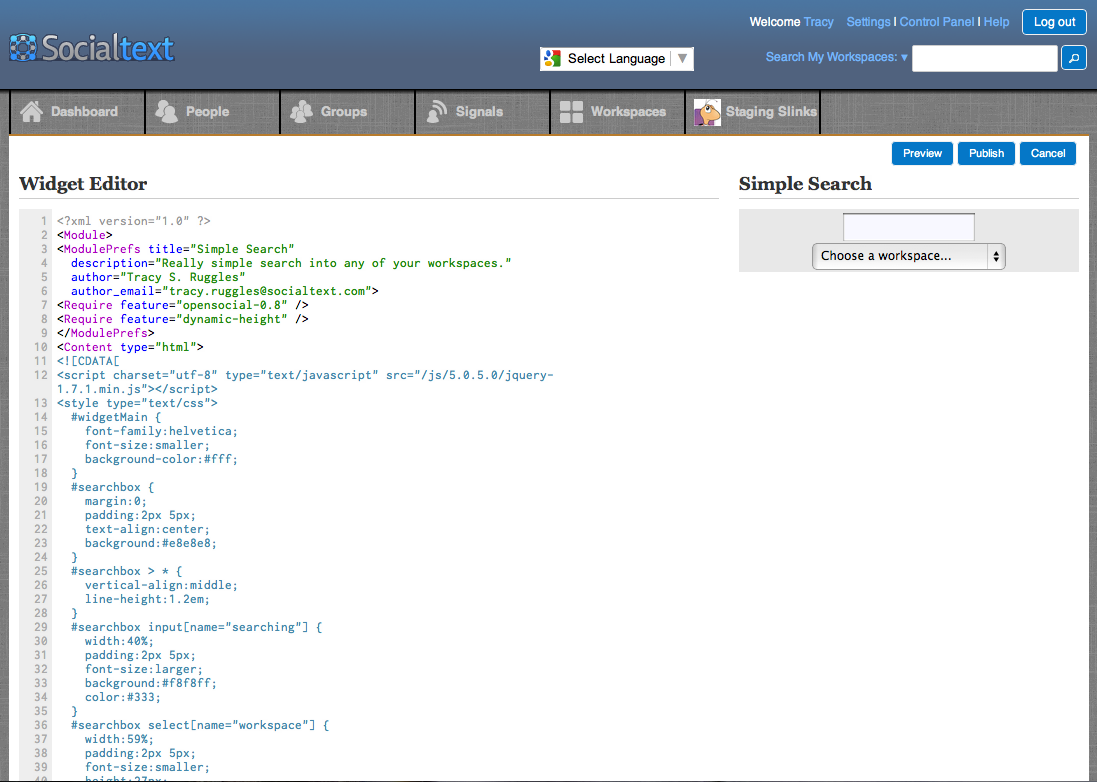Screen dimensions: 1097x782
Task: Click the '<?xml version="1.0" ?>' line
Action: (x=134, y=221)
